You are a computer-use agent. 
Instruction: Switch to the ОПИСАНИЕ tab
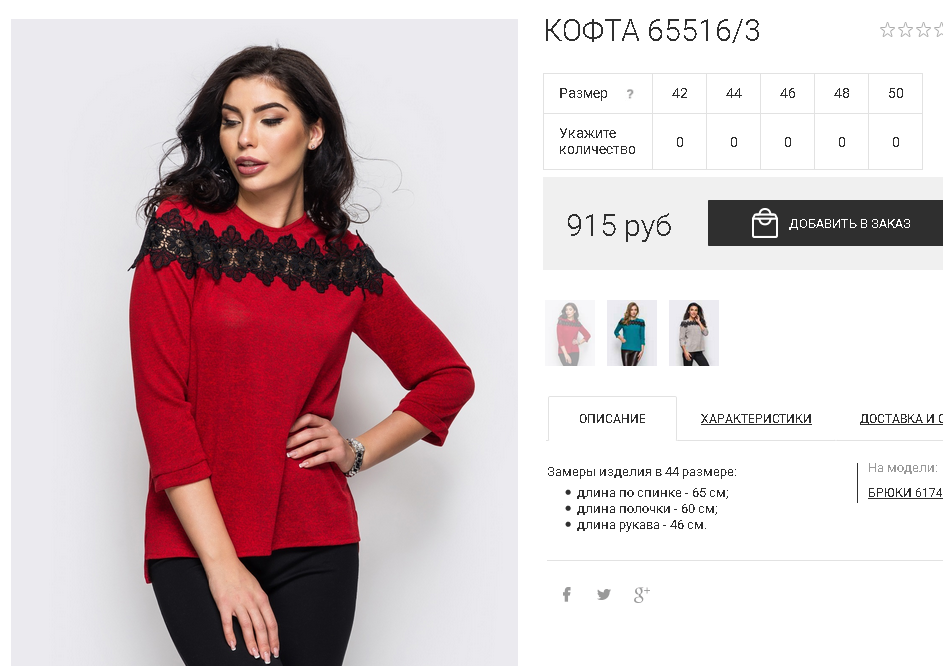[612, 419]
